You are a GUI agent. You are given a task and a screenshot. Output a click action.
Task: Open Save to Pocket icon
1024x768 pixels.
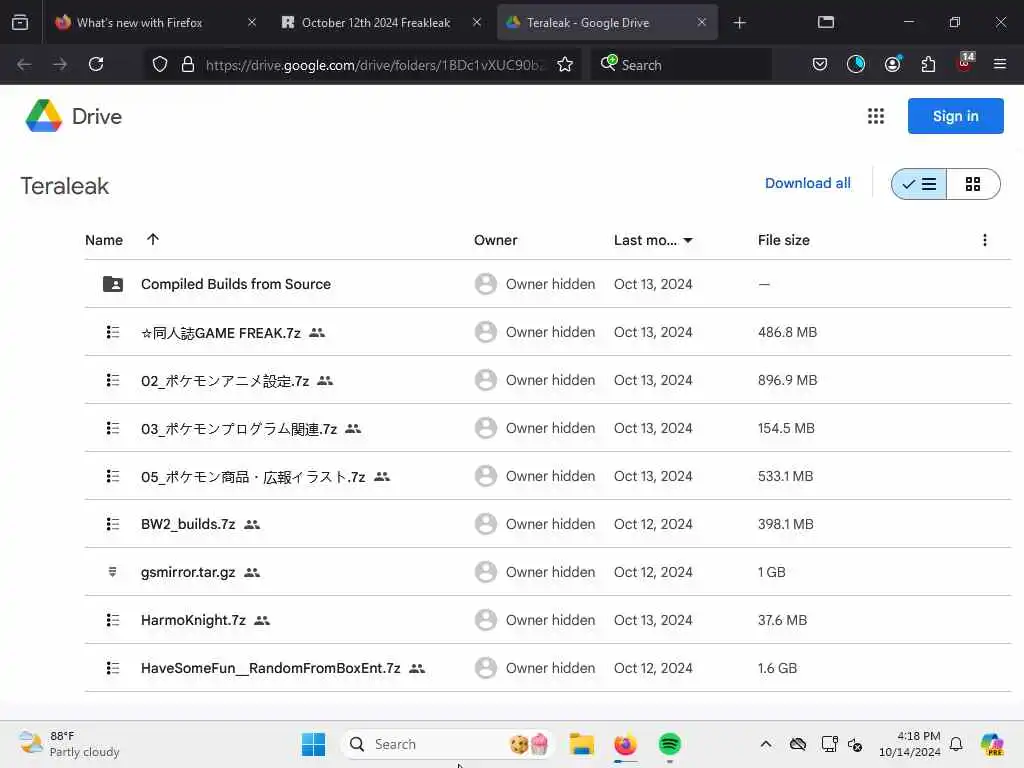(x=820, y=64)
